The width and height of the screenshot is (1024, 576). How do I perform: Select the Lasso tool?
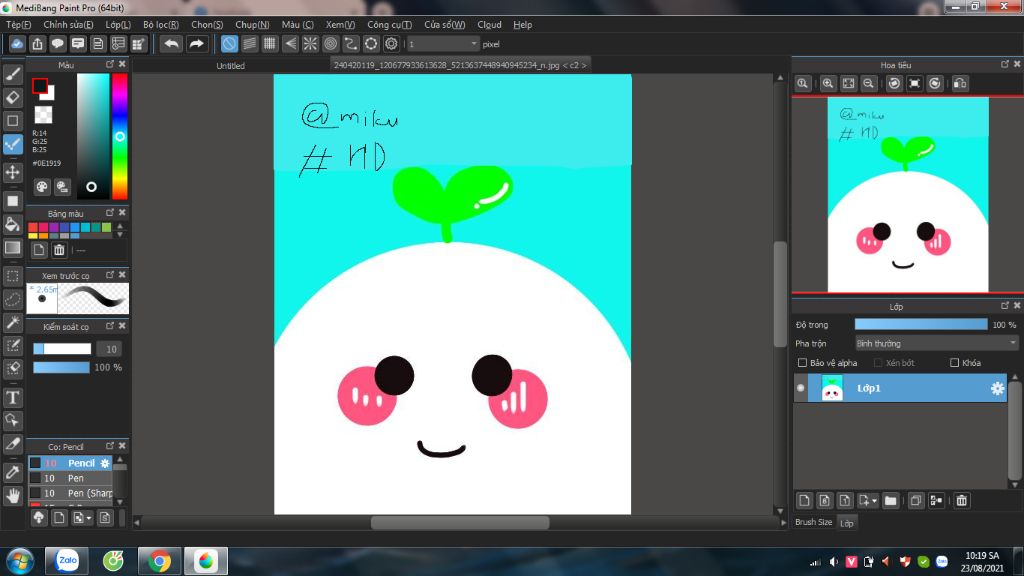click(x=12, y=300)
